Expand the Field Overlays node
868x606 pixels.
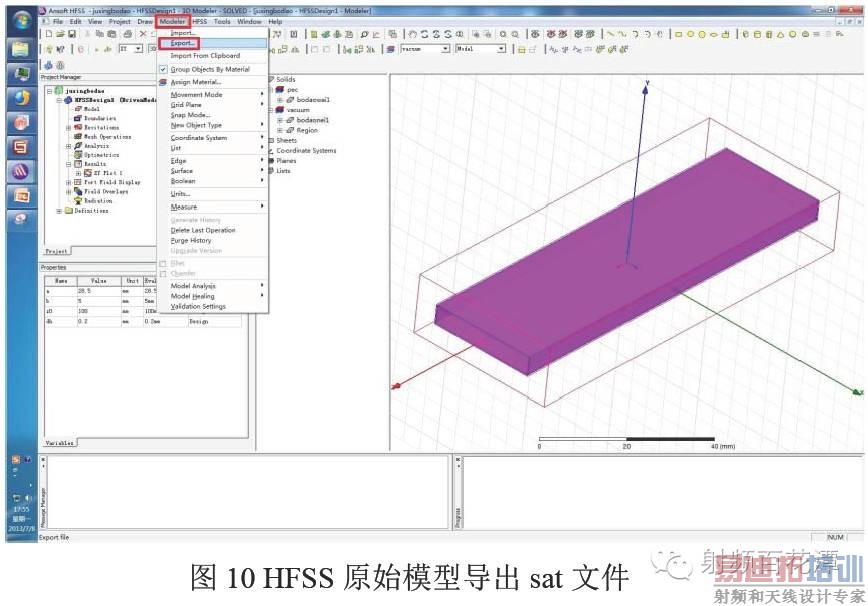point(69,191)
